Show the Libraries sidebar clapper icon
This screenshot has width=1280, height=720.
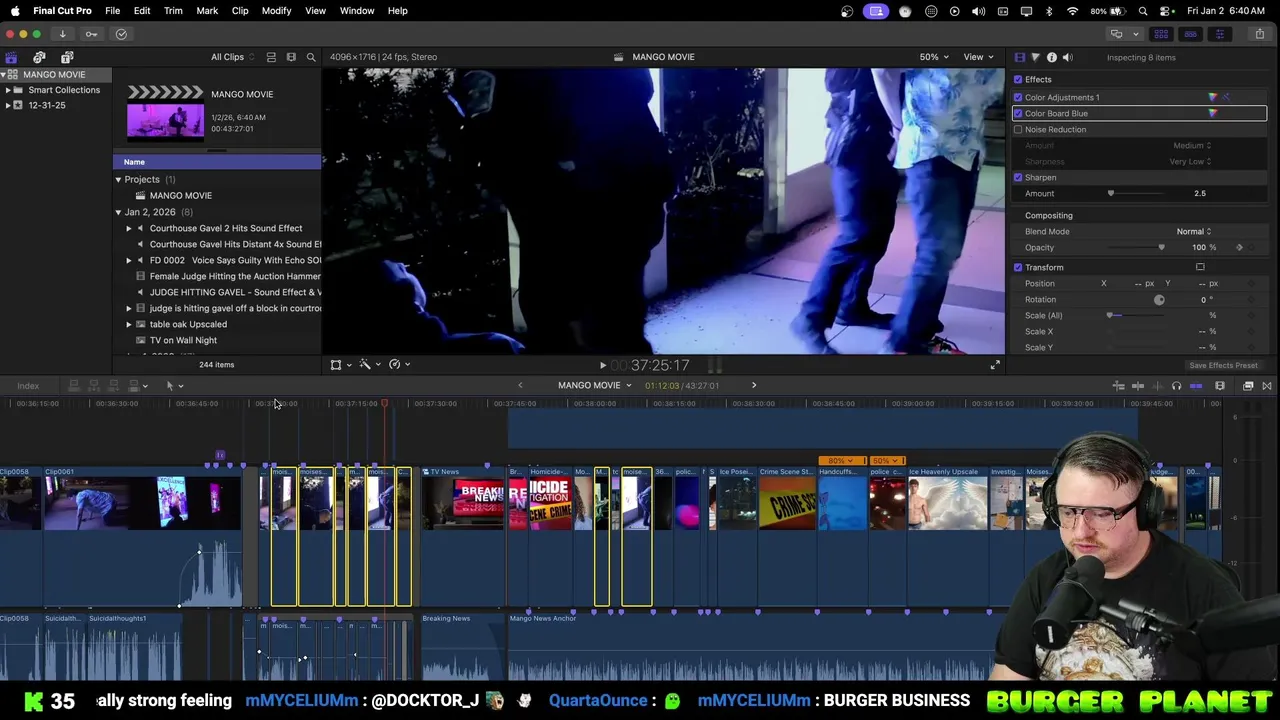tap(11, 57)
